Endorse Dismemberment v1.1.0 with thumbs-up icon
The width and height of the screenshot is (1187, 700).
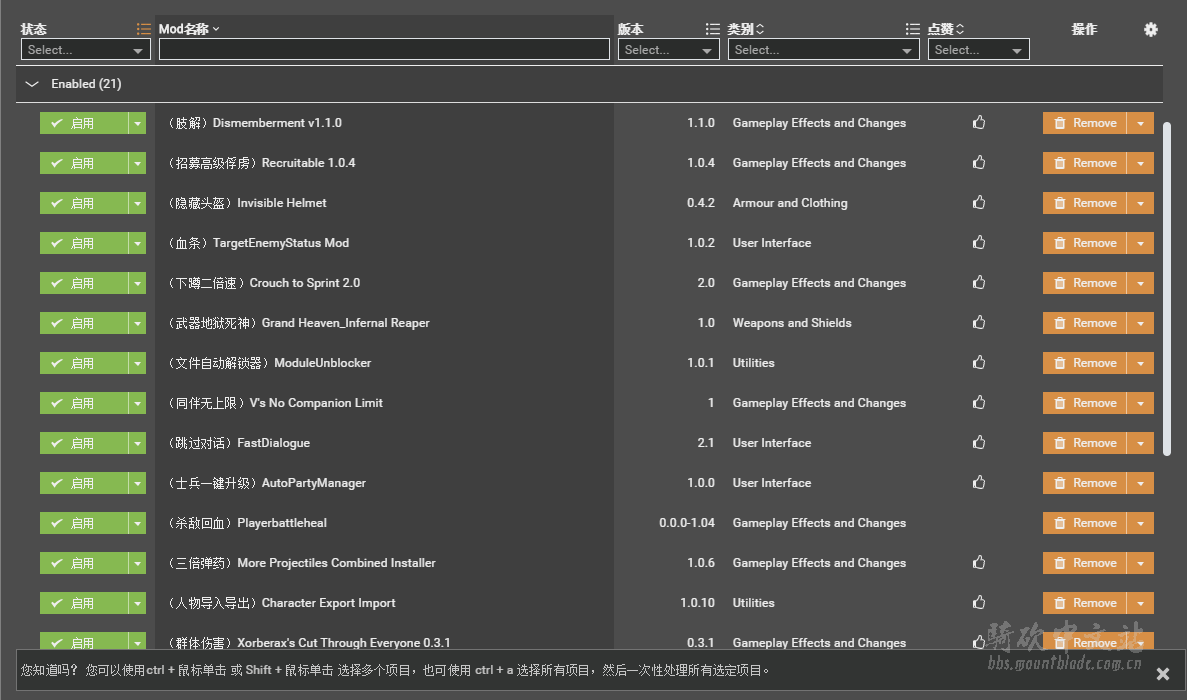pyautogui.click(x=979, y=123)
